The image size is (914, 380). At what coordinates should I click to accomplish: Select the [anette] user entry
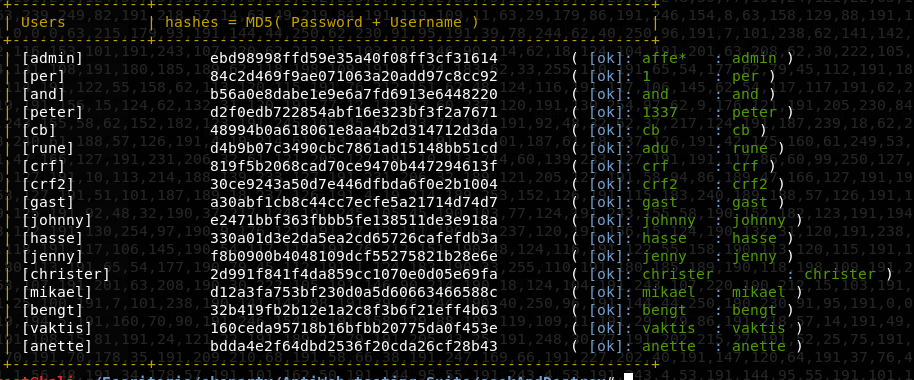57,347
